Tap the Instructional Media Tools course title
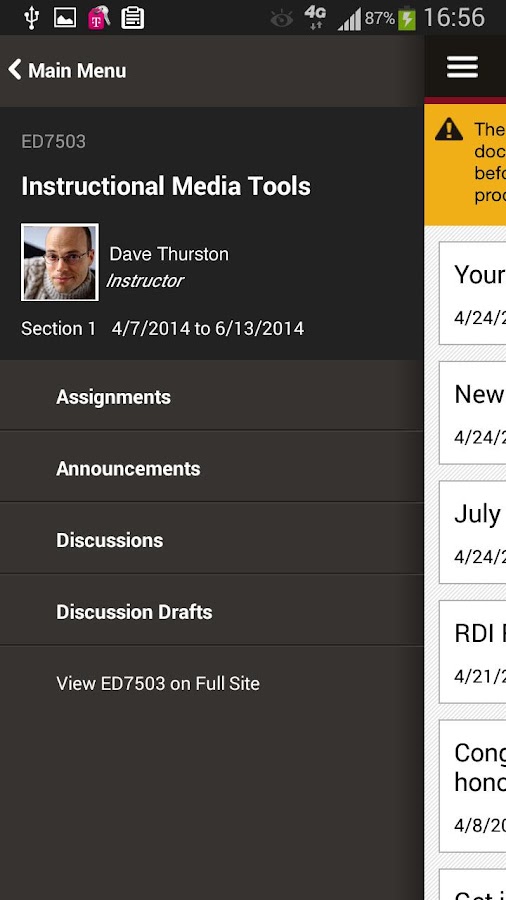 166,186
